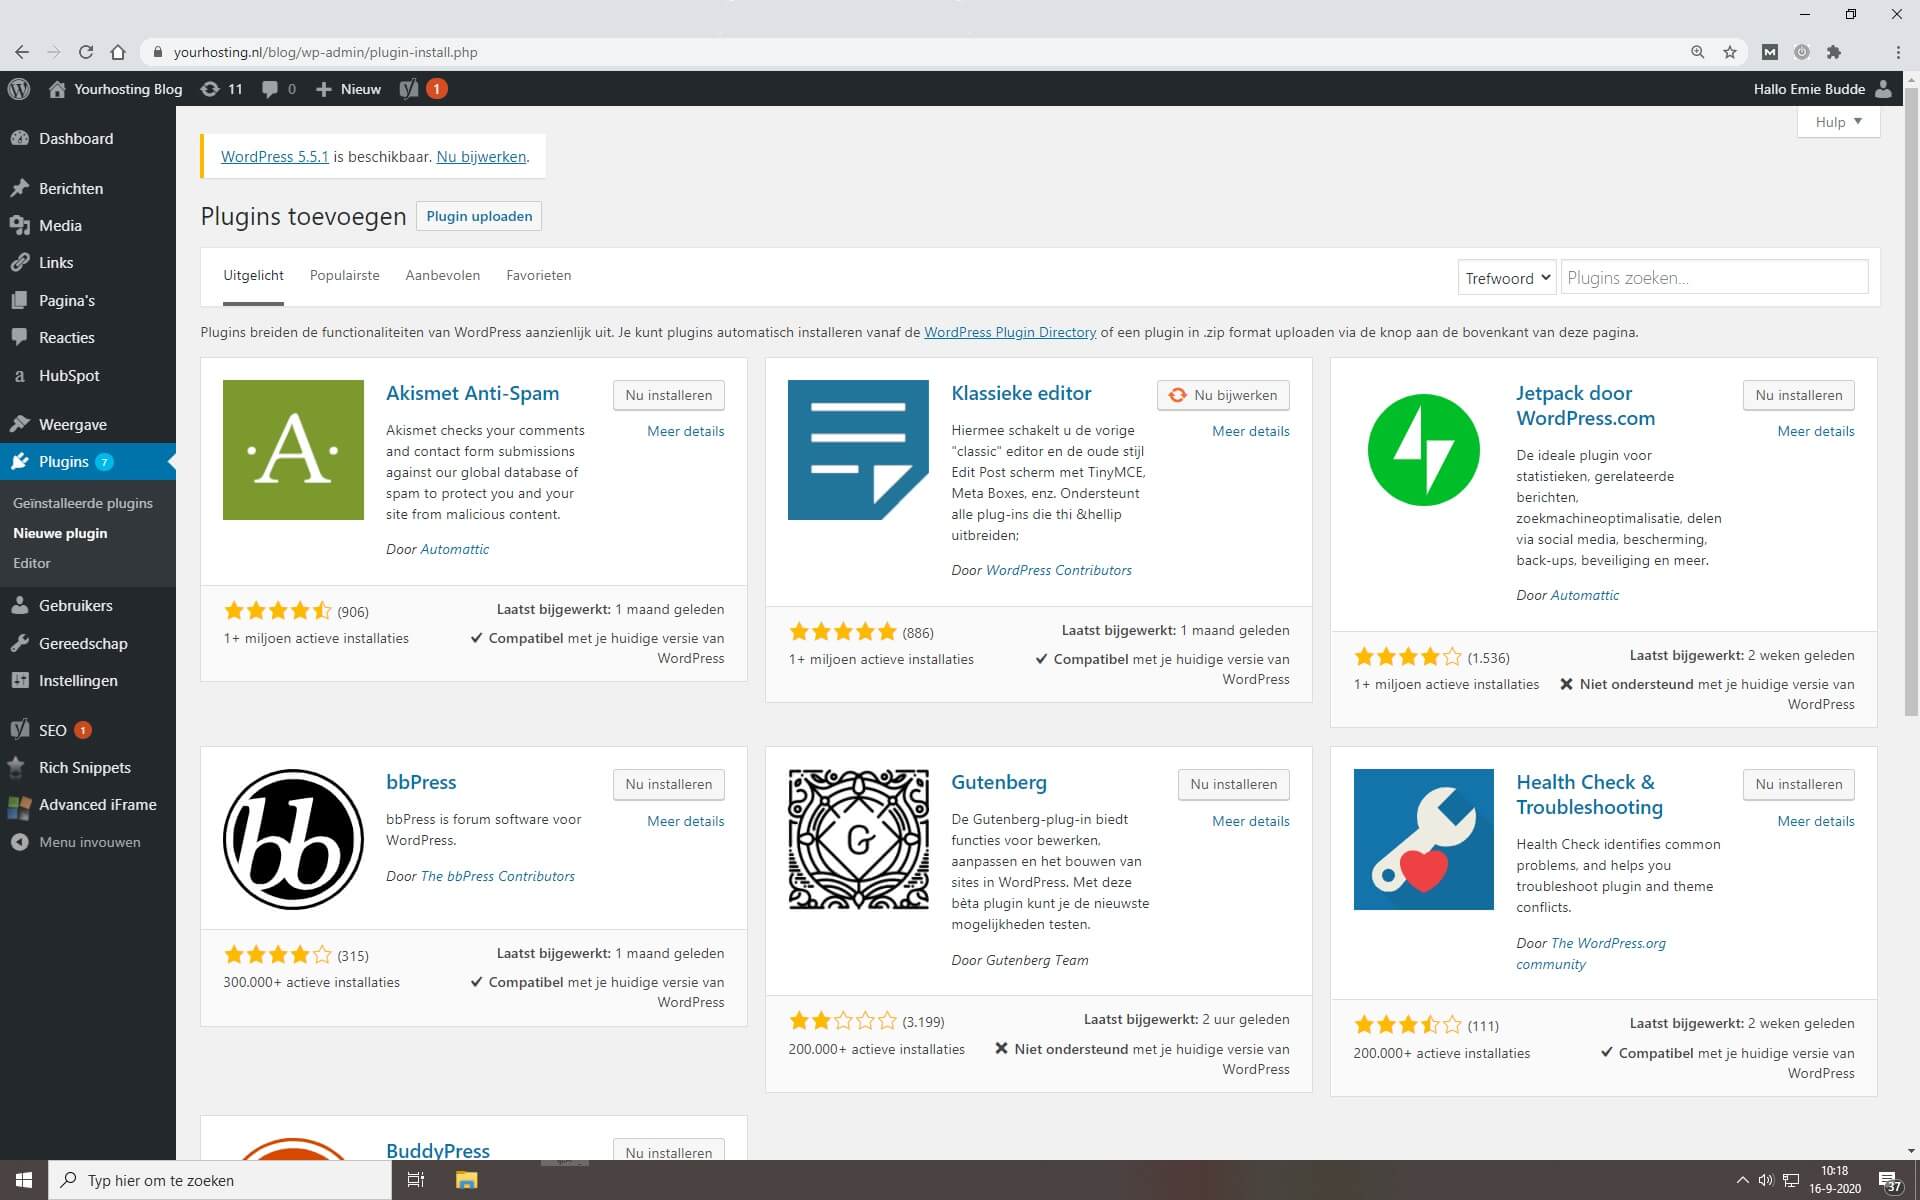Switch to the Uitgelicht tab

coord(253,276)
